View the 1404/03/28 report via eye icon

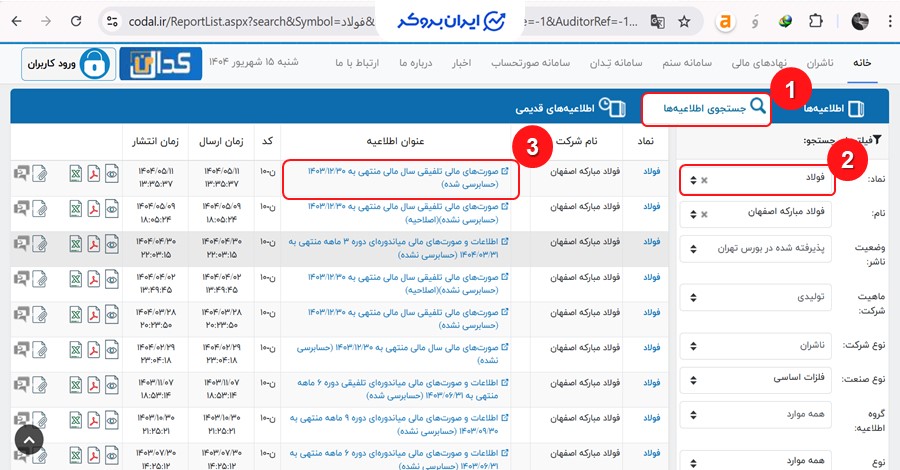click(112, 314)
